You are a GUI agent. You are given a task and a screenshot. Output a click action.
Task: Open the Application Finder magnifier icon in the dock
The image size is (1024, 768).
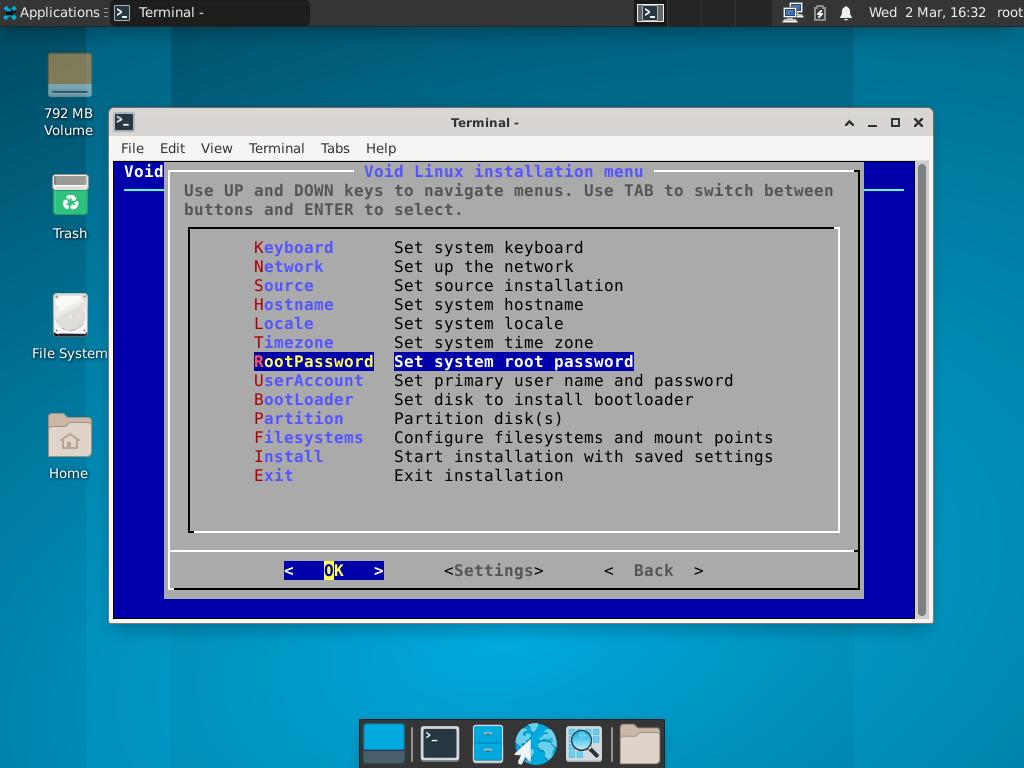584,743
